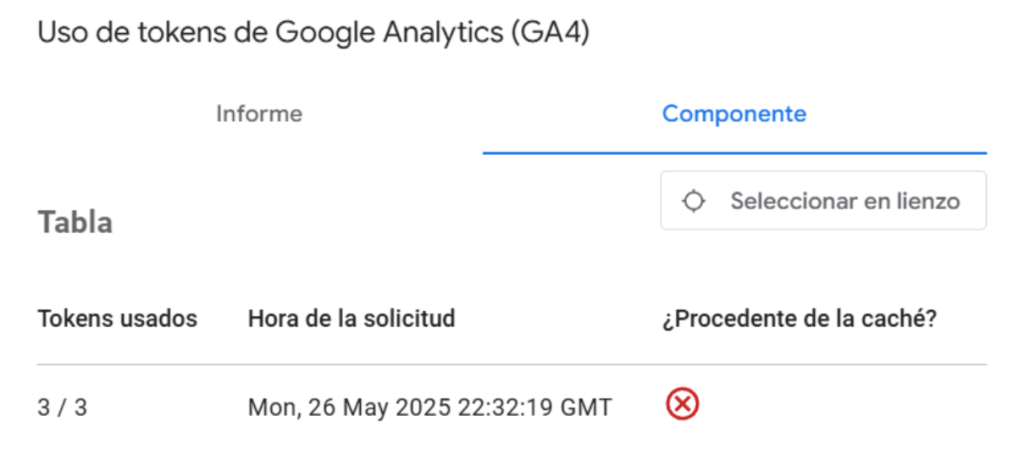
Task: Select the 3 / 3 tokens value
Action: (62, 408)
